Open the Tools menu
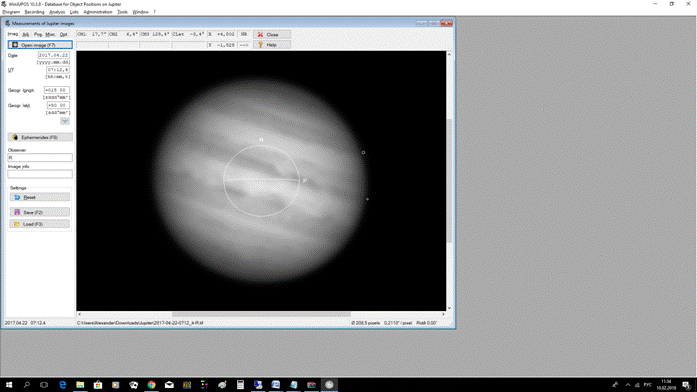Screen dimensions: 697x392 coord(122,12)
